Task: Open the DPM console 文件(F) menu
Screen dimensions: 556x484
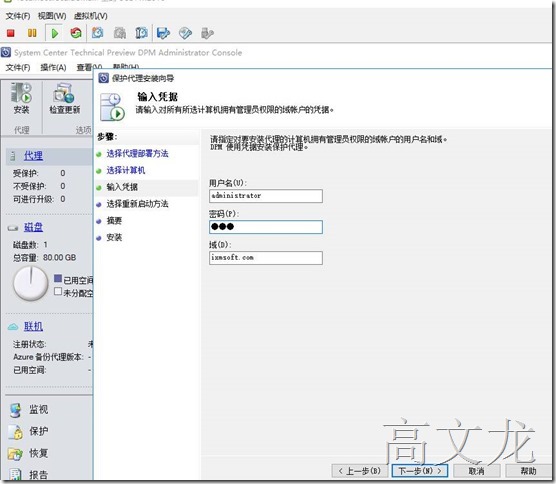Action: [18, 67]
